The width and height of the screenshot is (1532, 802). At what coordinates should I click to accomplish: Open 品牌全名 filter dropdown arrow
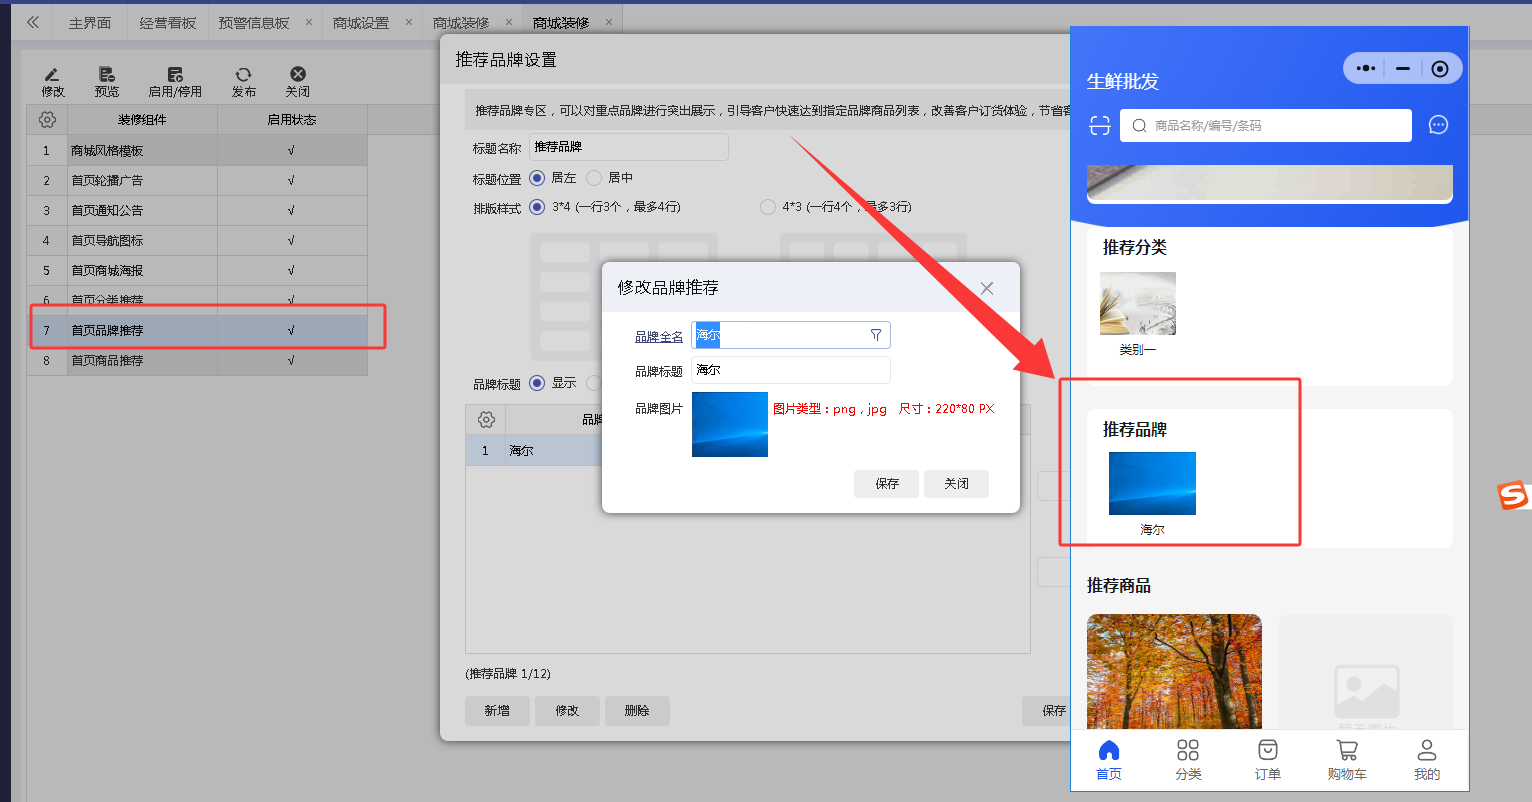[x=876, y=335]
